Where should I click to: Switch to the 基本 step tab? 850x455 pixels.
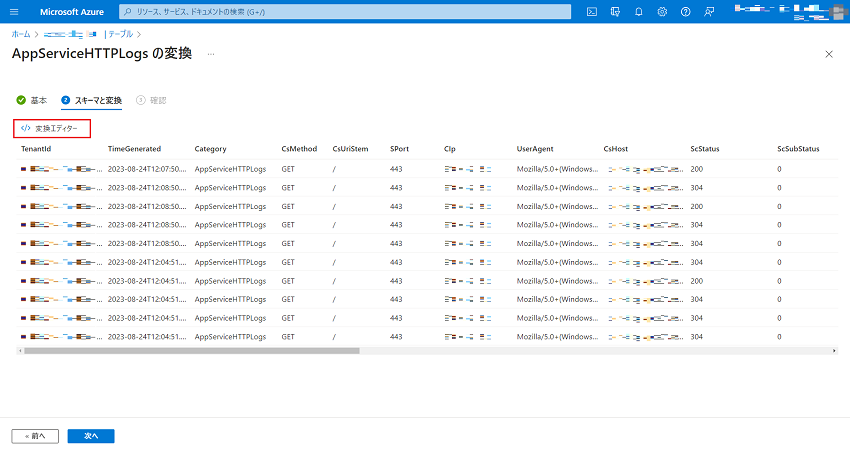[x=32, y=100]
